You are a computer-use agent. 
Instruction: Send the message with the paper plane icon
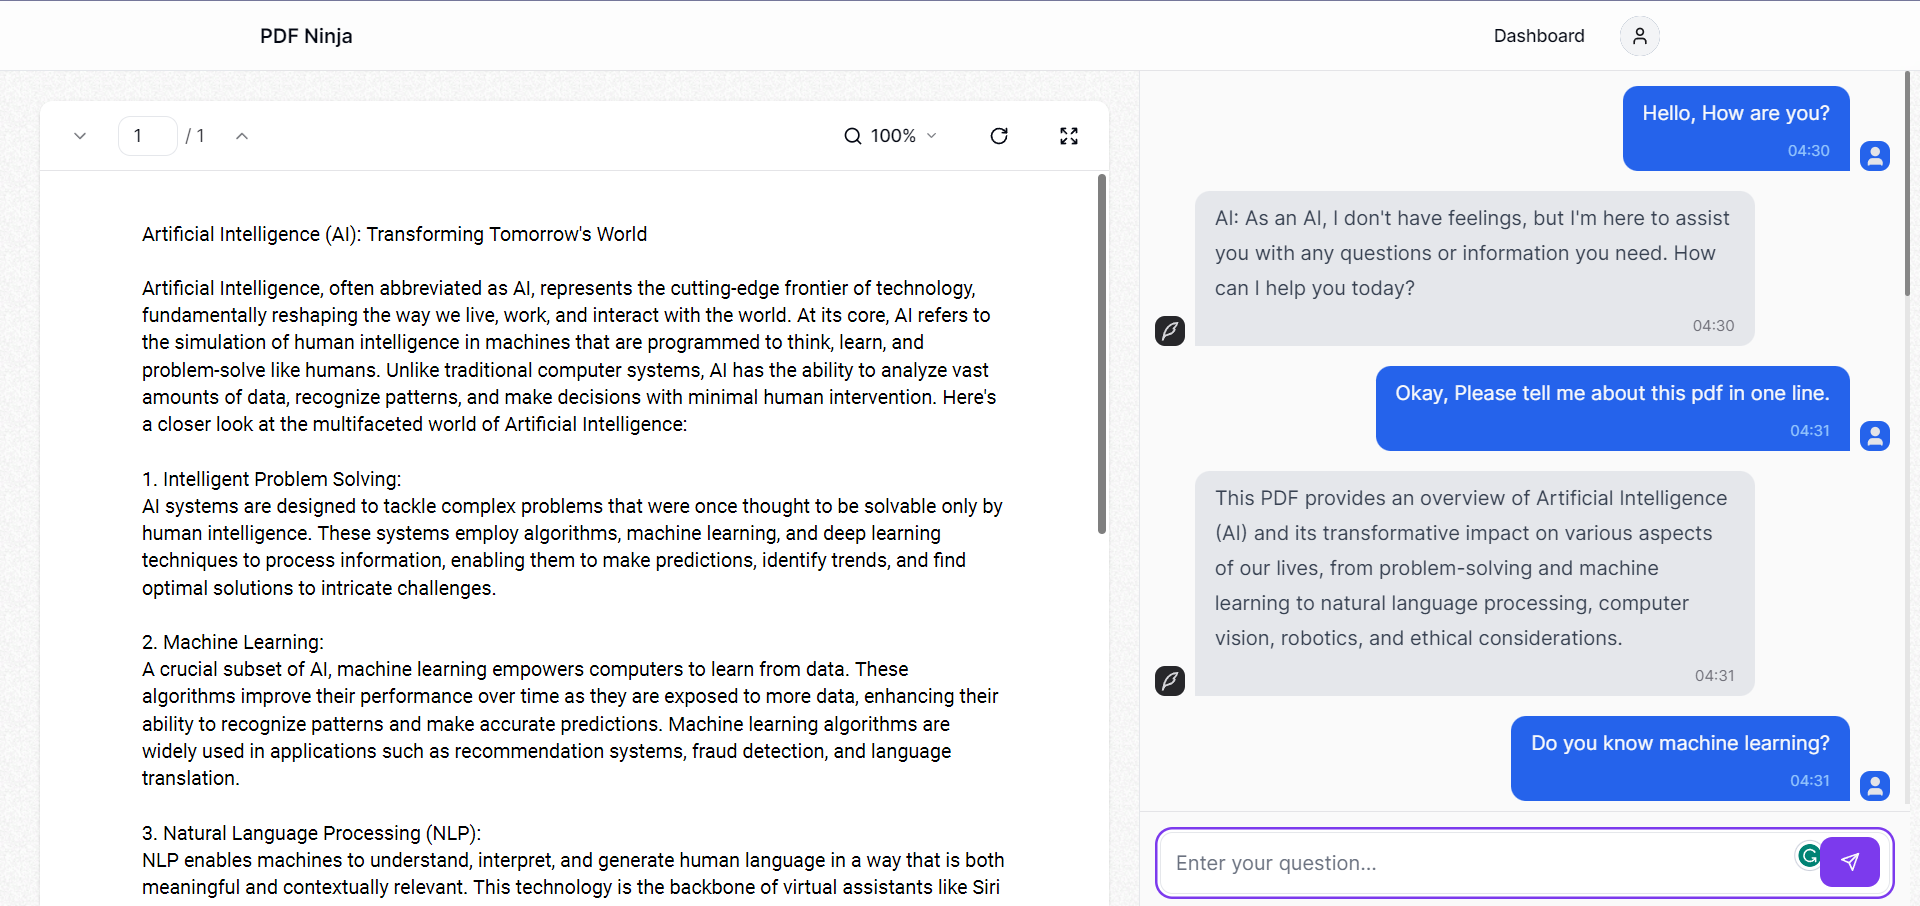coord(1851,861)
